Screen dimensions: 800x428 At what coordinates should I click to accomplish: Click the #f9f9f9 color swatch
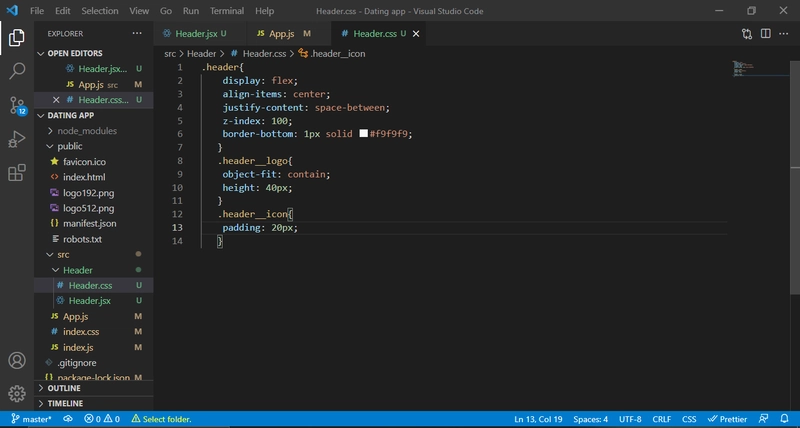(x=363, y=134)
